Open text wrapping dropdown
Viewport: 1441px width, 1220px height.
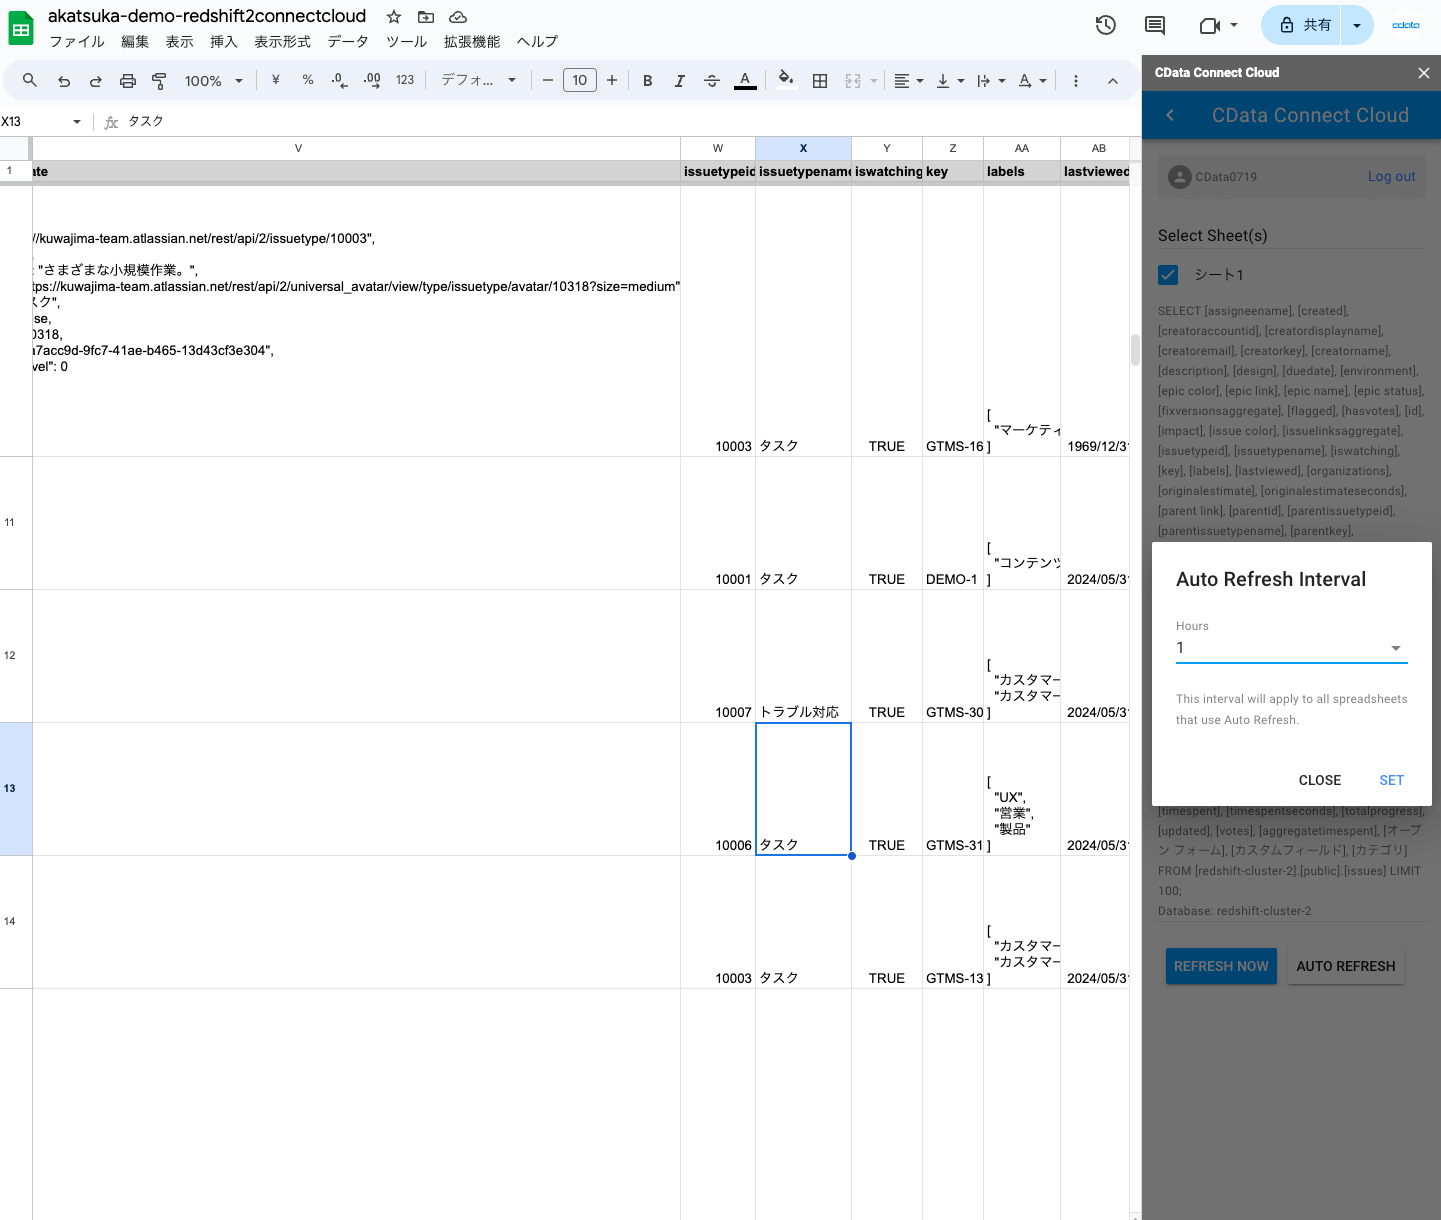(991, 81)
